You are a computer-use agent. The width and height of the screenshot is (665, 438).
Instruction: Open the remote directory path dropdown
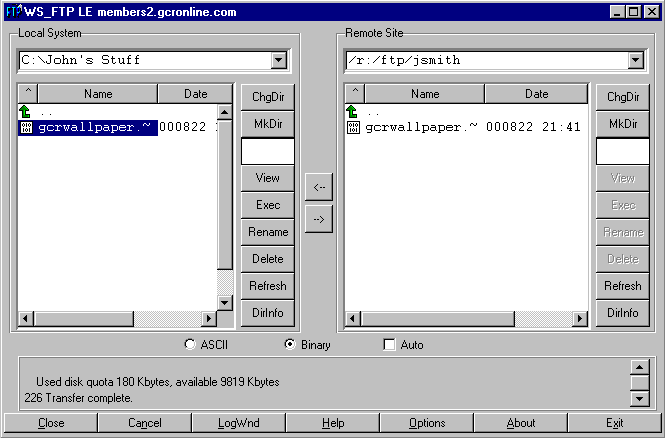tap(636, 60)
